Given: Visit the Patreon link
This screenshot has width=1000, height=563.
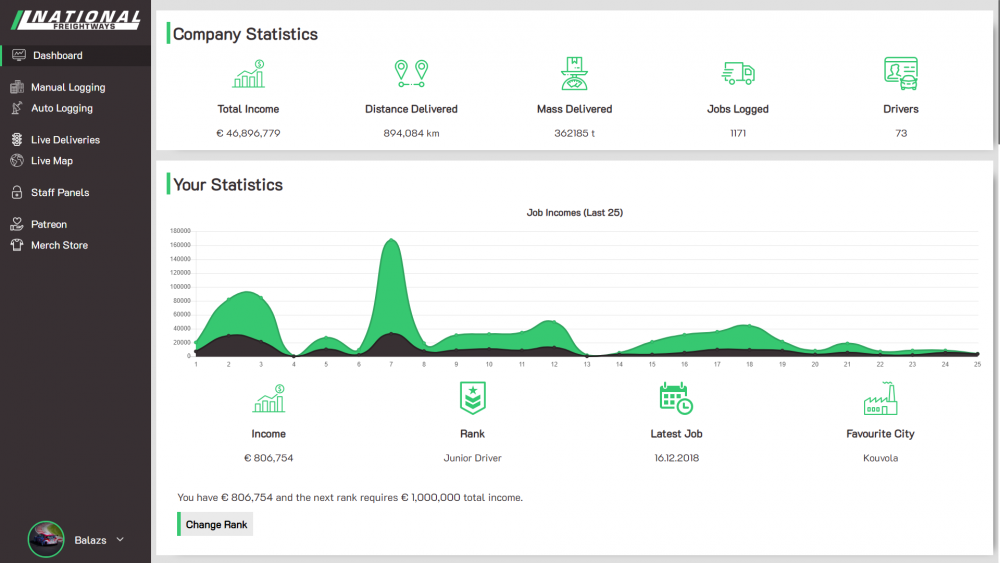Looking at the screenshot, I should (49, 225).
